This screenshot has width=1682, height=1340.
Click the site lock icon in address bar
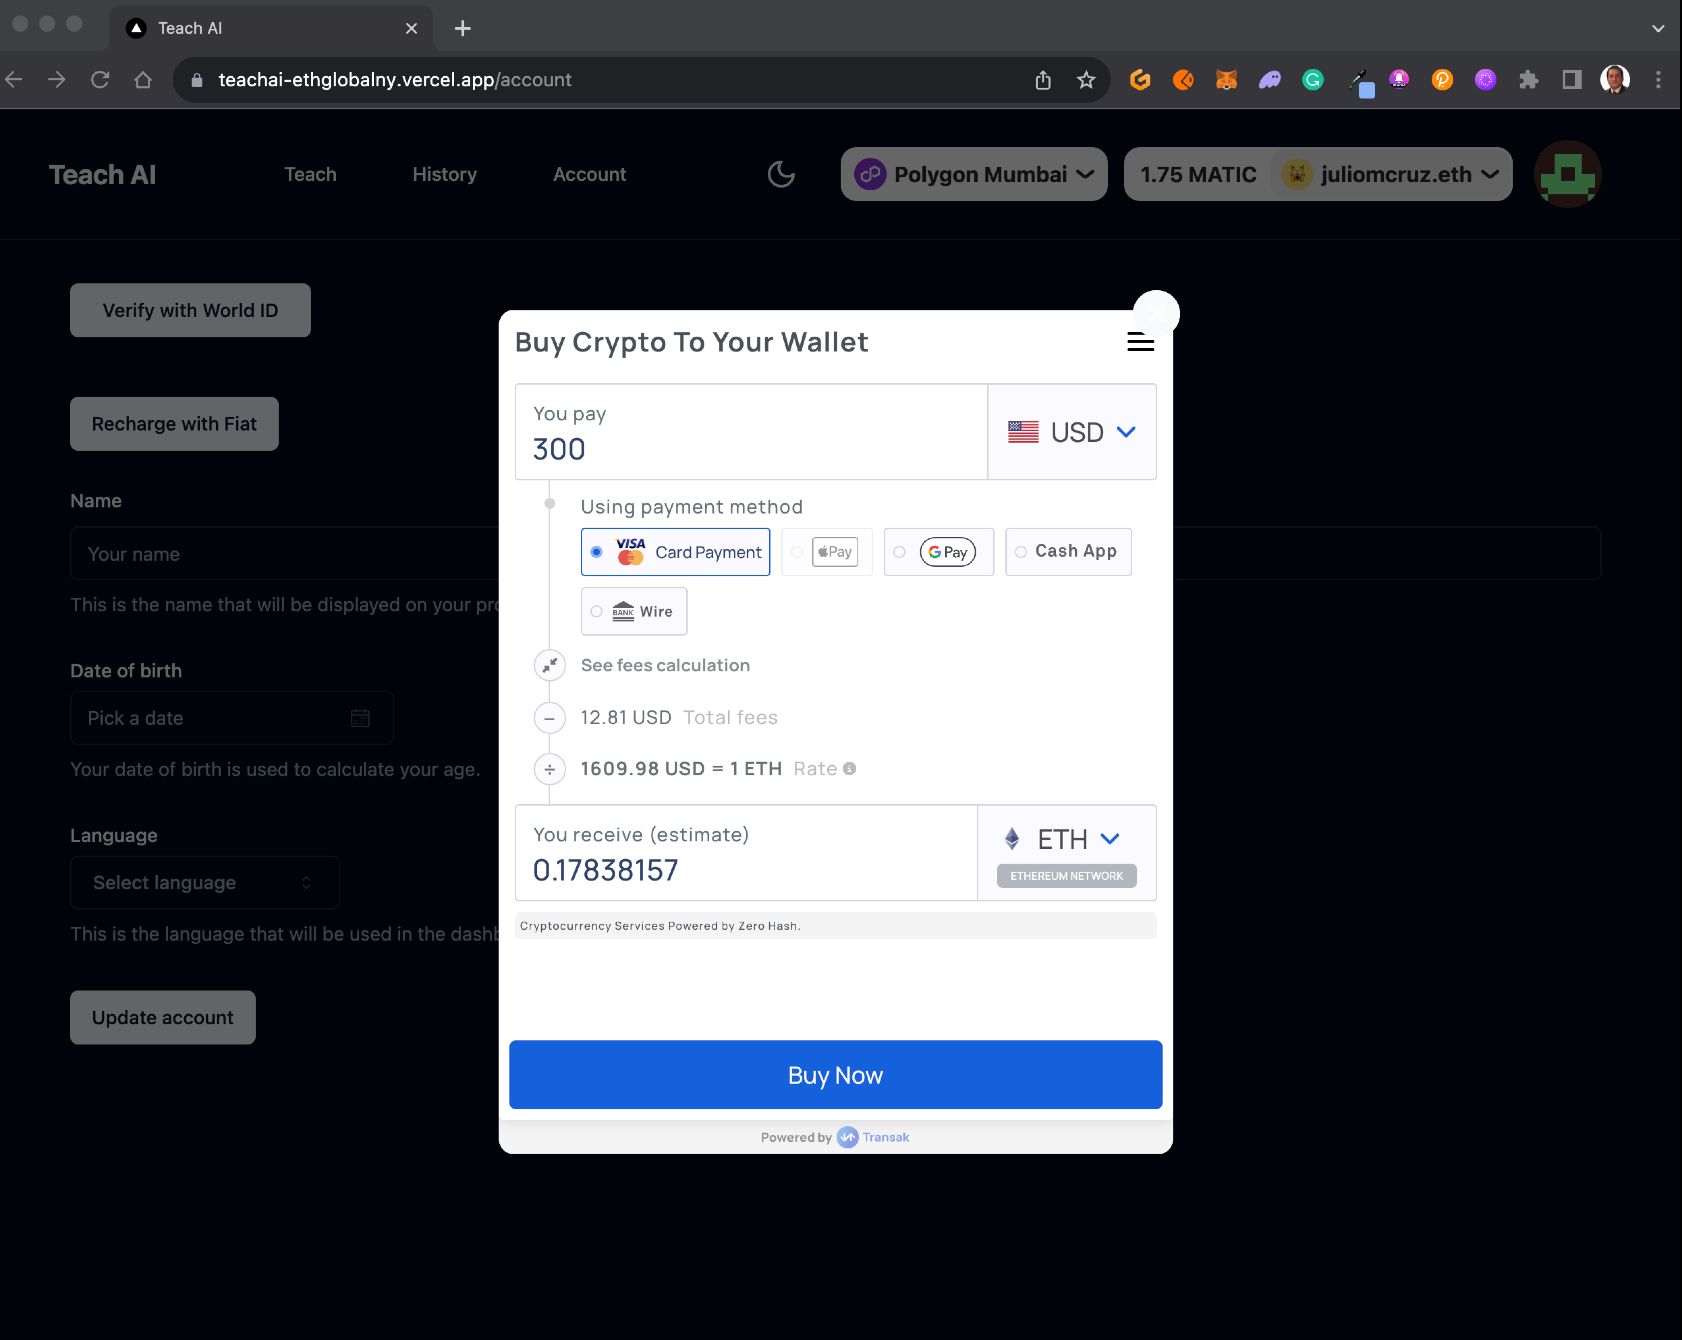197,80
